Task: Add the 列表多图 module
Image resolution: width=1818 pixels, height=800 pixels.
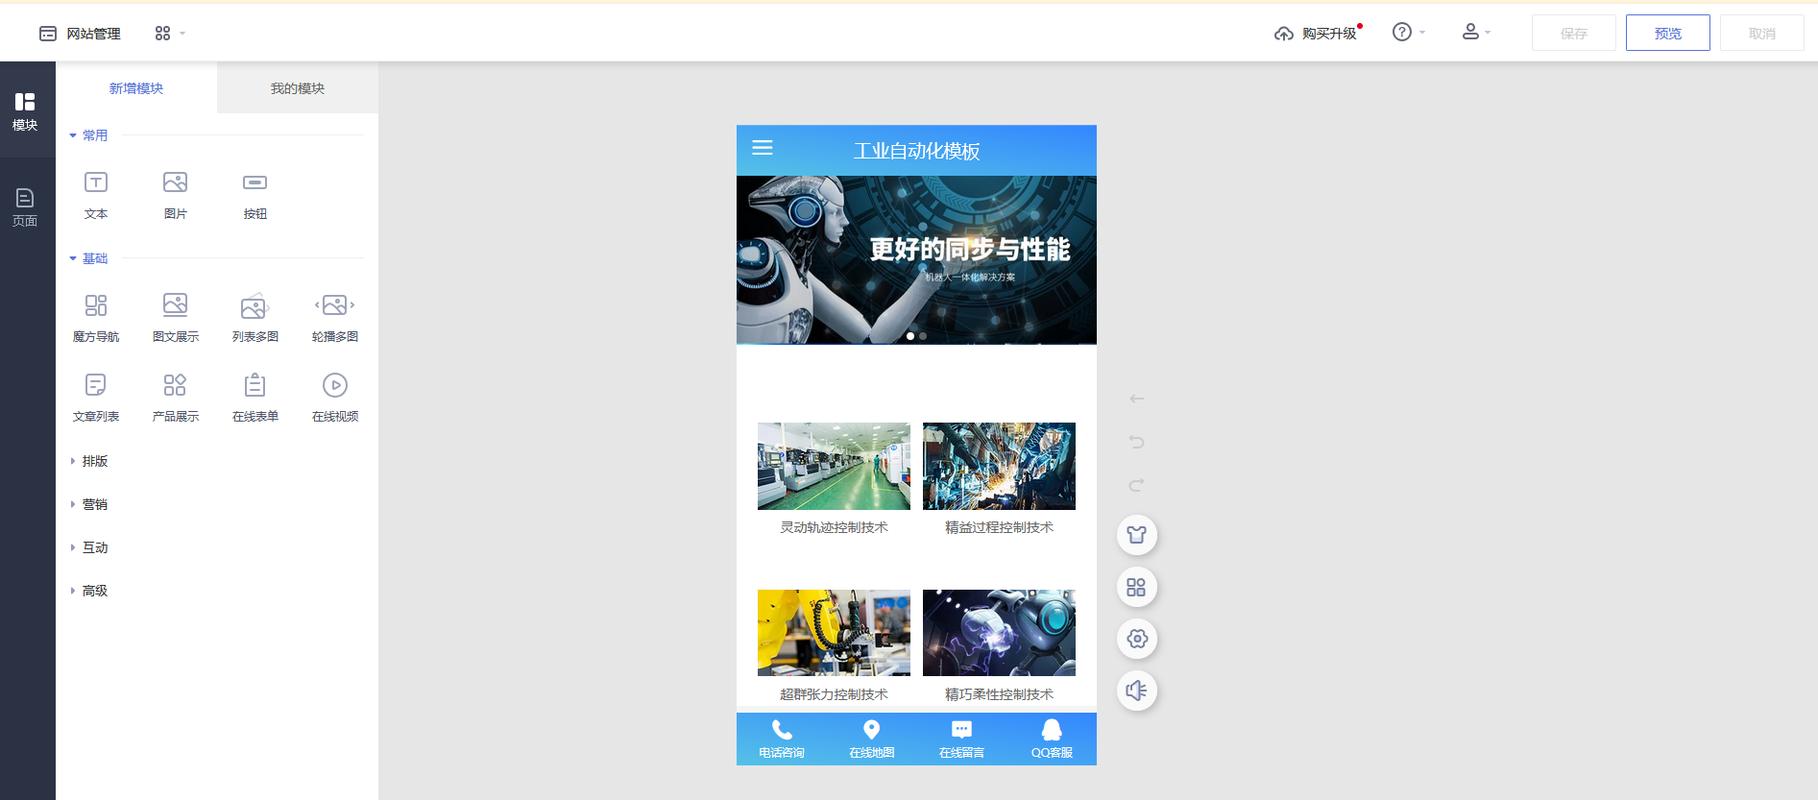Action: point(255,318)
